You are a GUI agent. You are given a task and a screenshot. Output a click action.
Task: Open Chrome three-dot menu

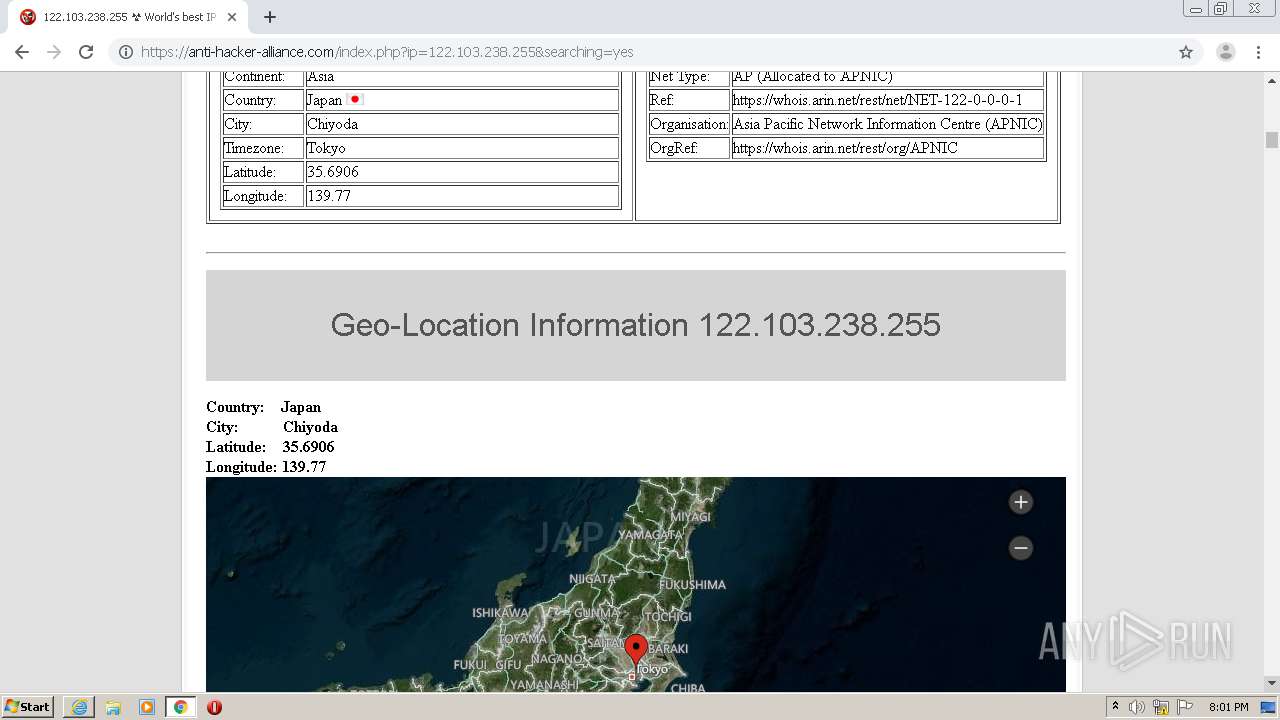coord(1258,52)
